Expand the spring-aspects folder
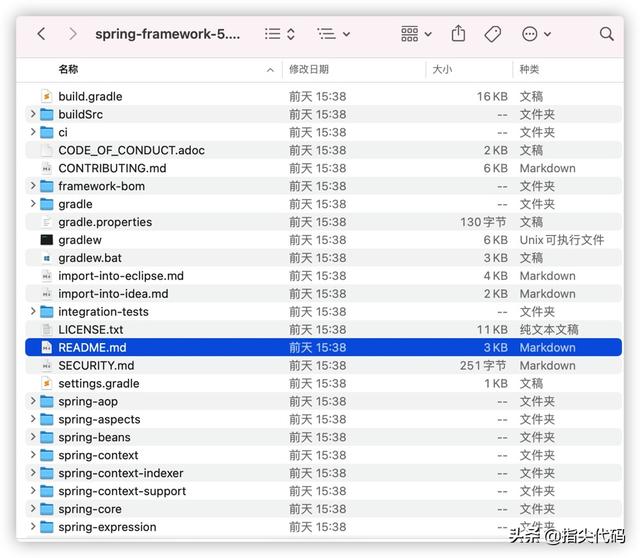640x558 pixels. point(33,419)
